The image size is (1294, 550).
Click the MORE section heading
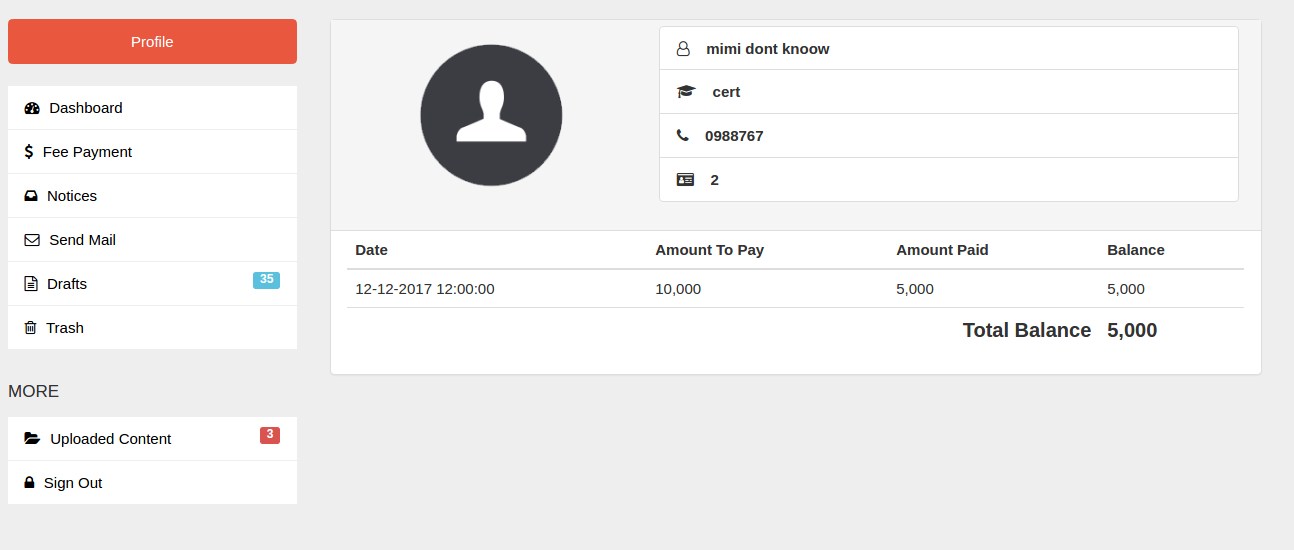pos(34,391)
